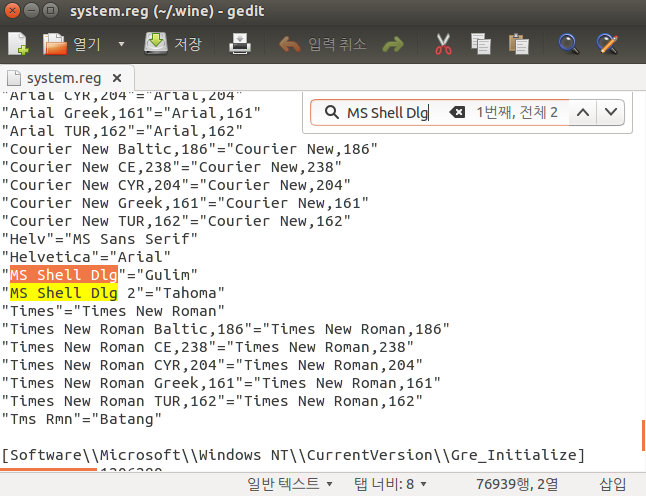Click the Courier New Greek,161 line
The height and width of the screenshot is (496, 646).
click(x=185, y=203)
